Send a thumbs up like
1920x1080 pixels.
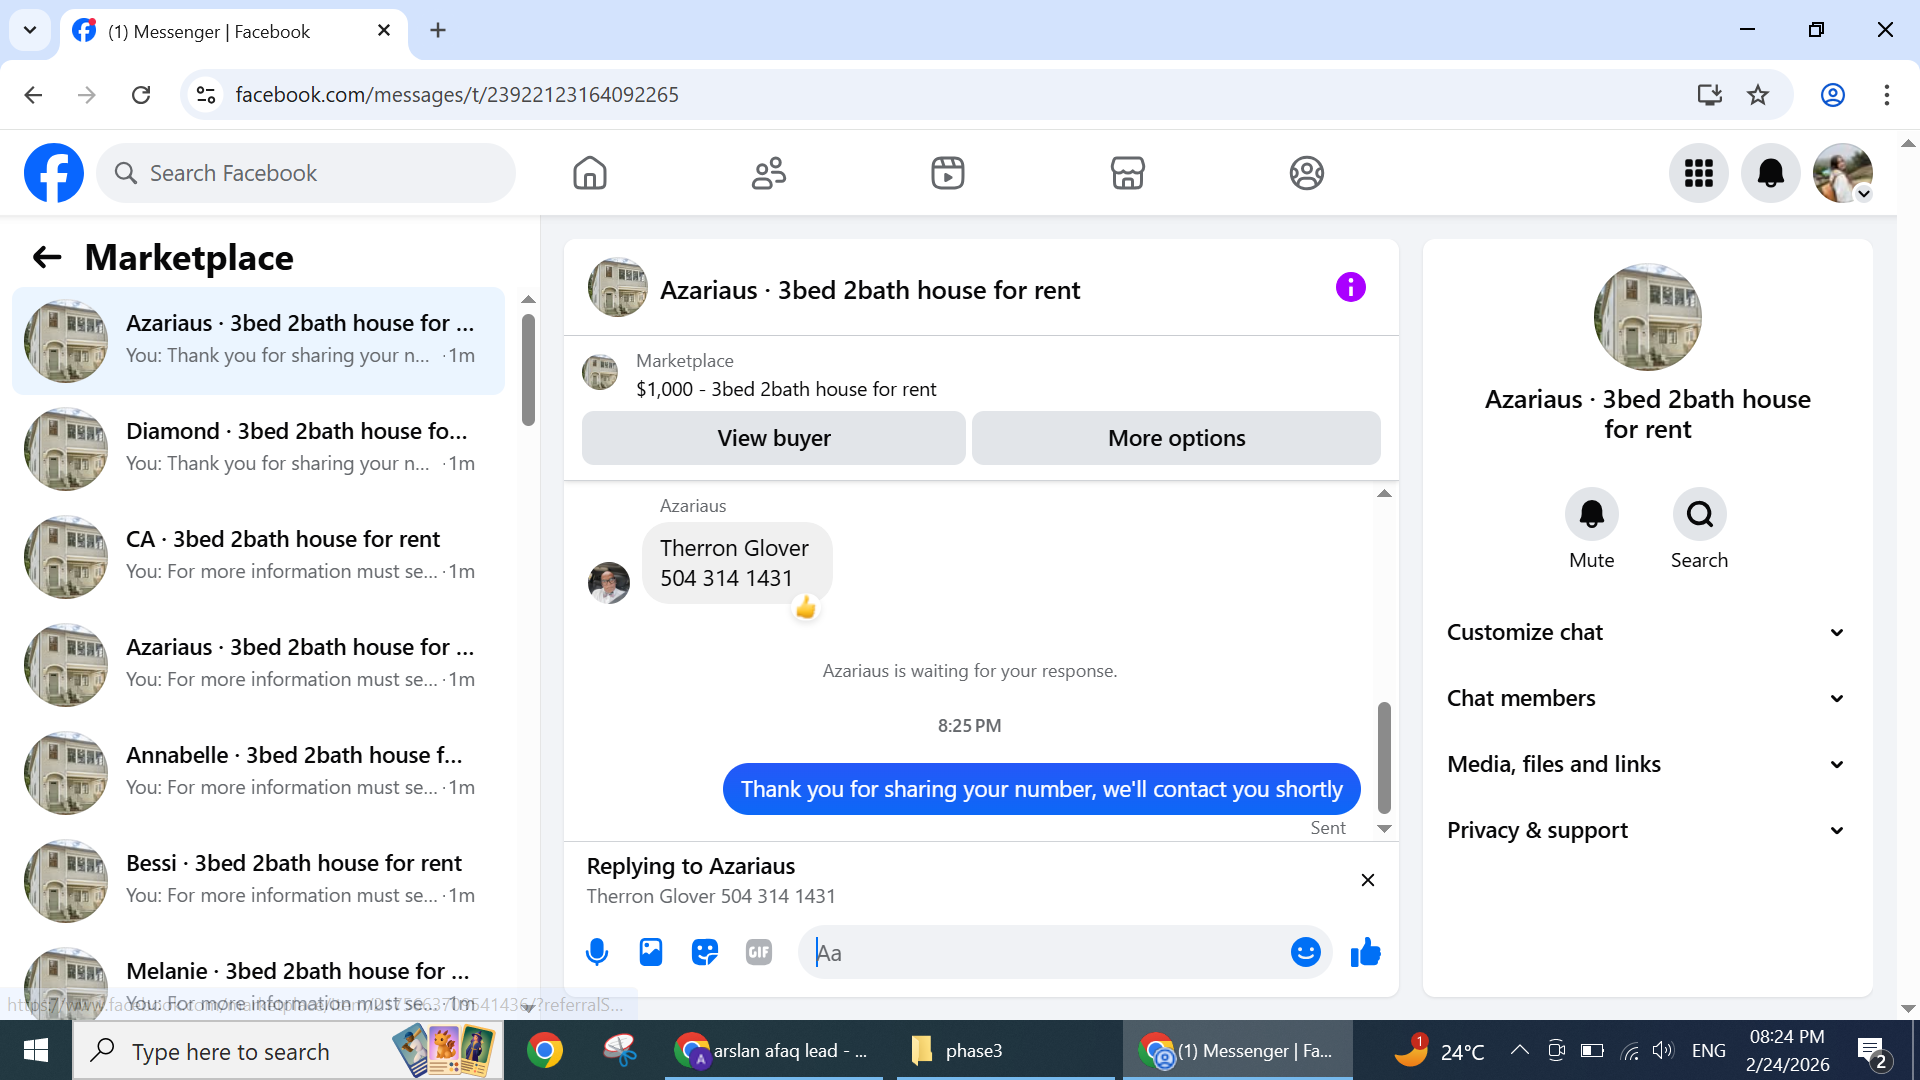click(1365, 952)
